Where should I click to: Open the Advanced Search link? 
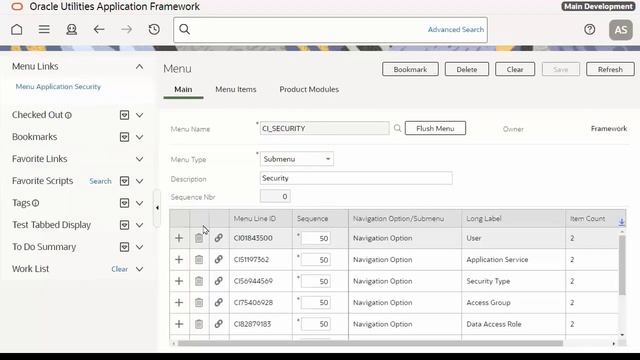click(x=456, y=29)
